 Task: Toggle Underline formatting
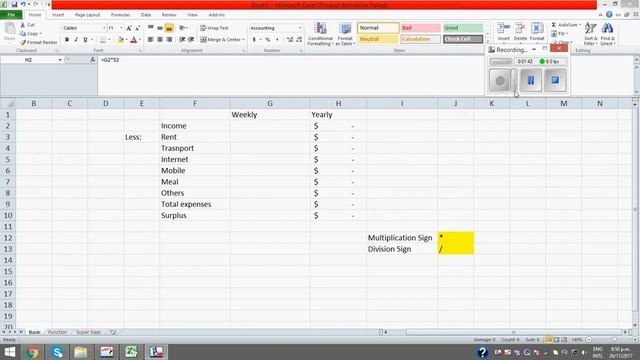tap(85, 40)
